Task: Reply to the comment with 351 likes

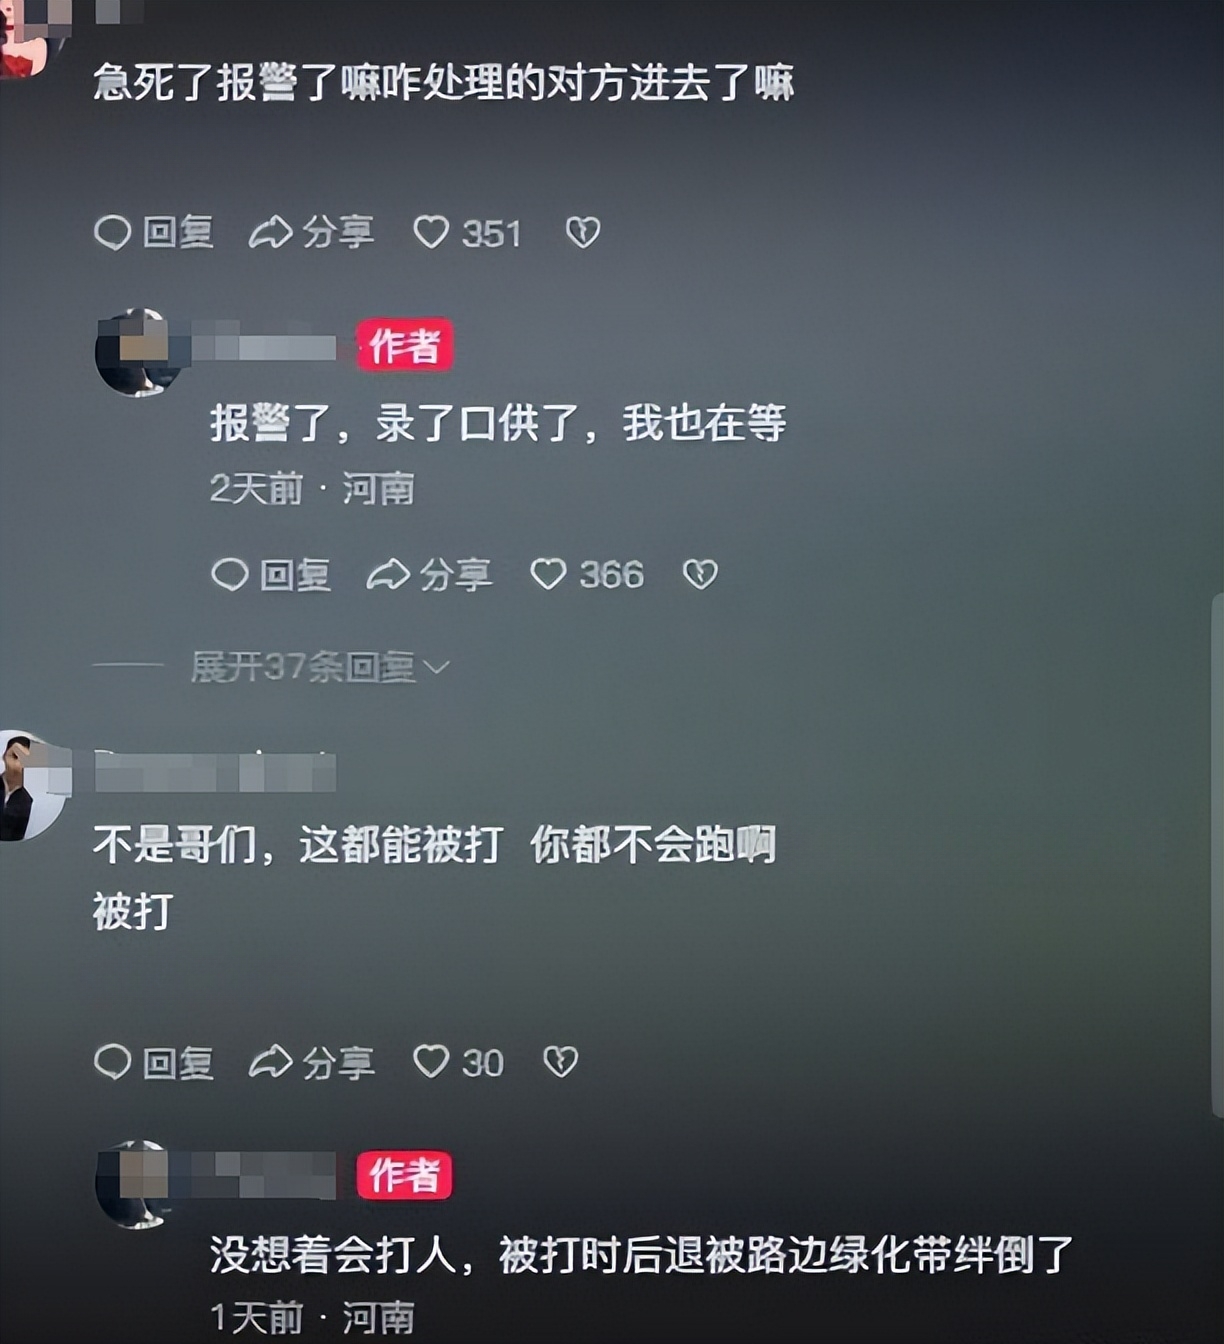Action: pyautogui.click(x=154, y=232)
